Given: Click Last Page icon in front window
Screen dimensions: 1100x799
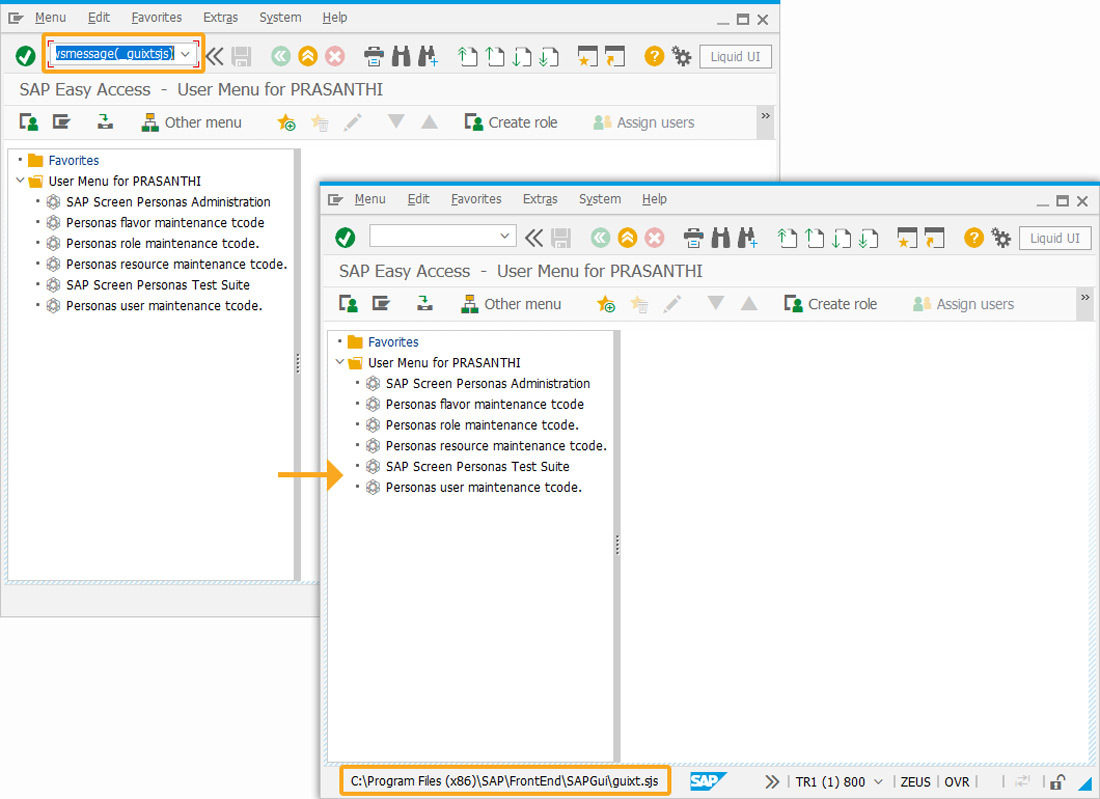Looking at the screenshot, I should [868, 238].
